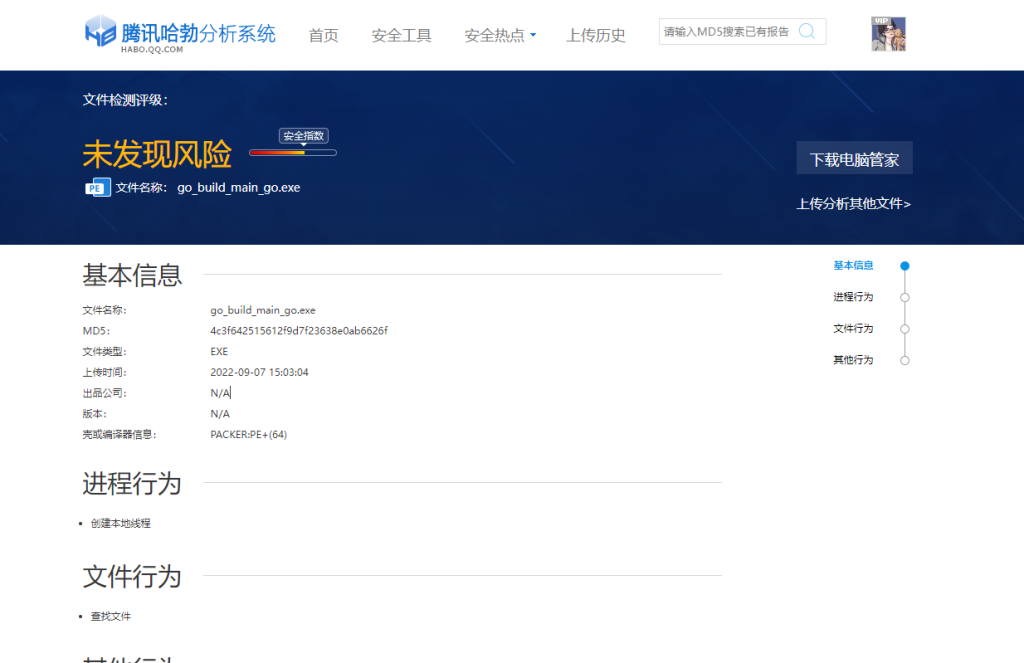Image resolution: width=1024 pixels, height=663 pixels.
Task: Jump to 文件行为 using the sidebar link
Action: click(852, 329)
